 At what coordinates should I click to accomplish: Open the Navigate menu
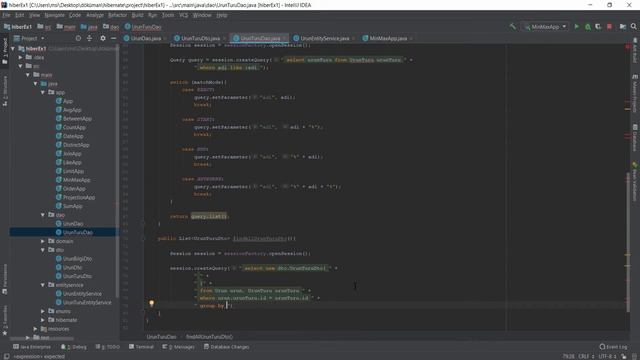(55, 15)
